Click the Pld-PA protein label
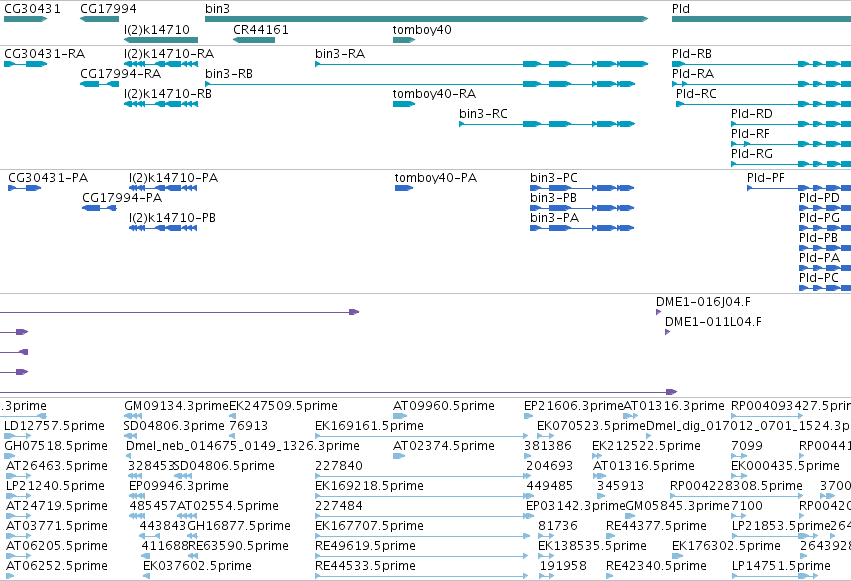 [x=820, y=258]
